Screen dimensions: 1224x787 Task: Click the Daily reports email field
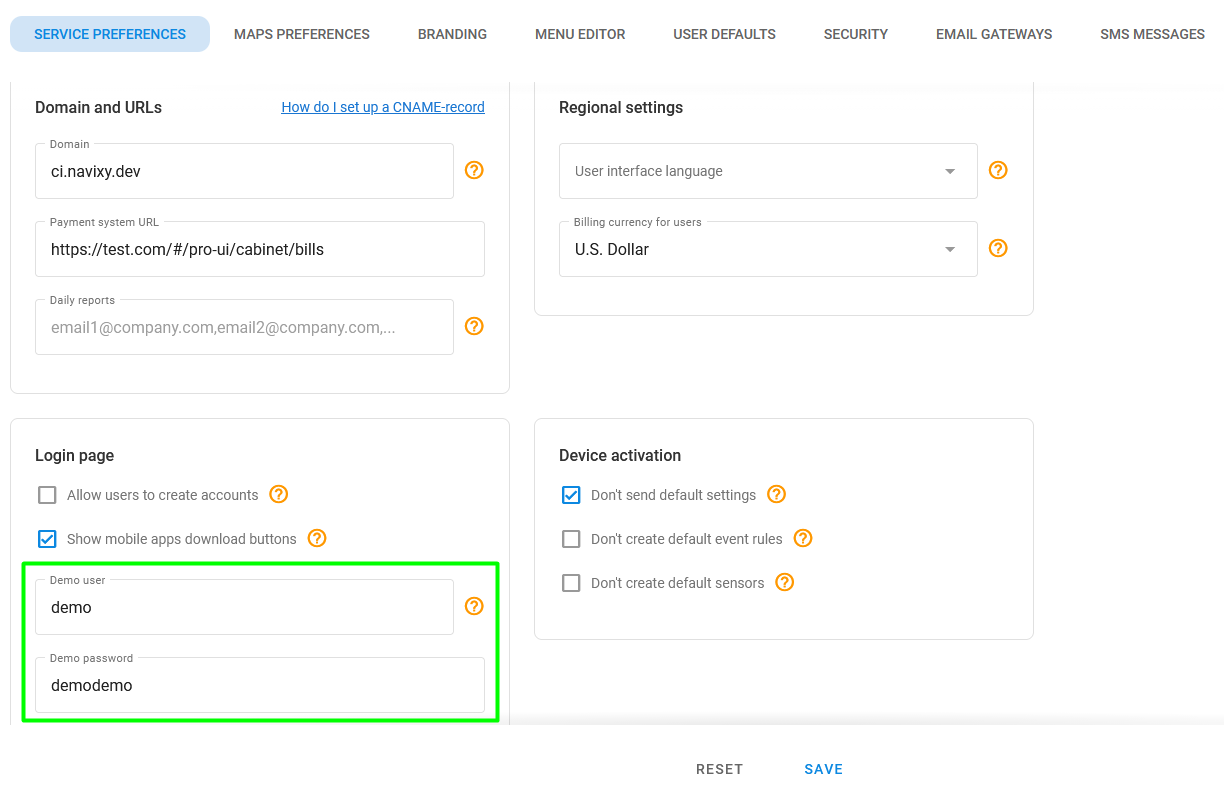point(244,327)
